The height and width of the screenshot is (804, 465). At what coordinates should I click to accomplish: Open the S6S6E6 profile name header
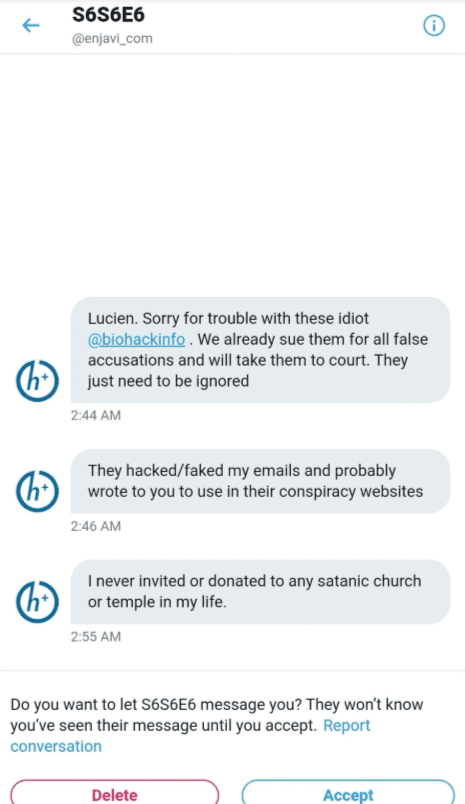(108, 14)
